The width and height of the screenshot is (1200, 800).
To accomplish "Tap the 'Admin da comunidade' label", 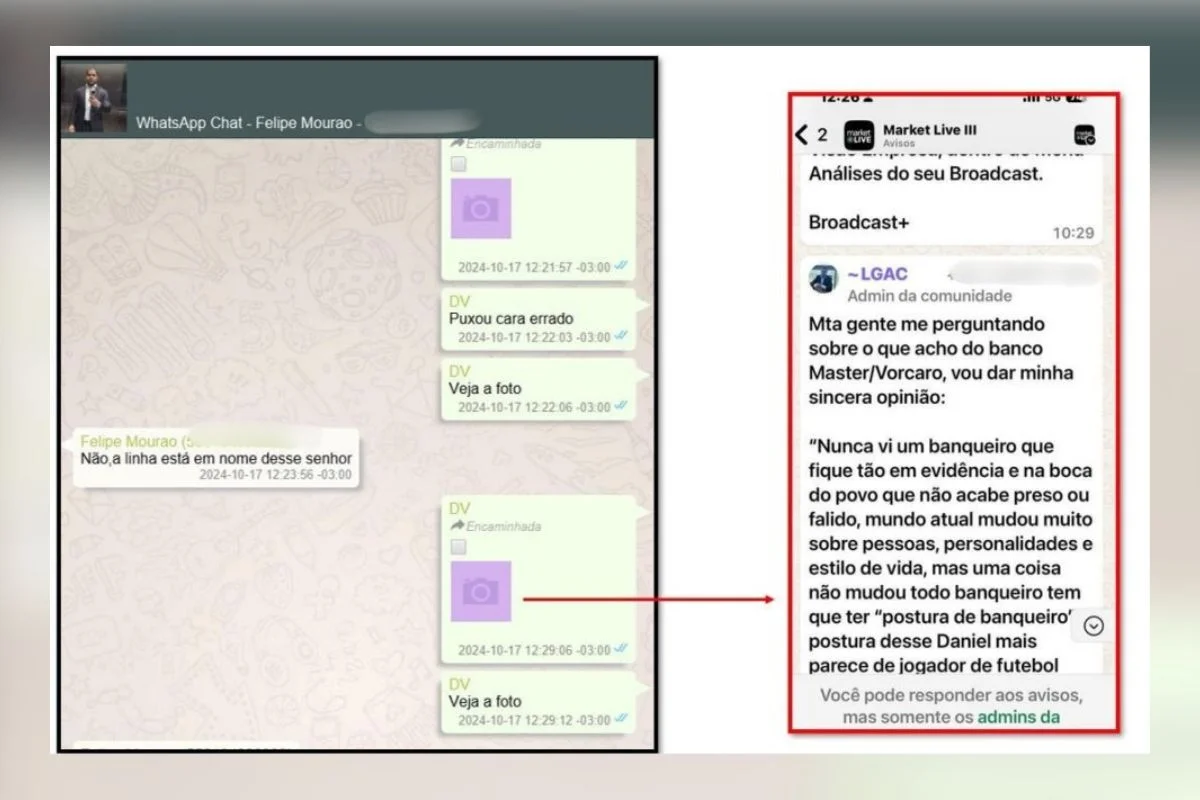I will 929,296.
